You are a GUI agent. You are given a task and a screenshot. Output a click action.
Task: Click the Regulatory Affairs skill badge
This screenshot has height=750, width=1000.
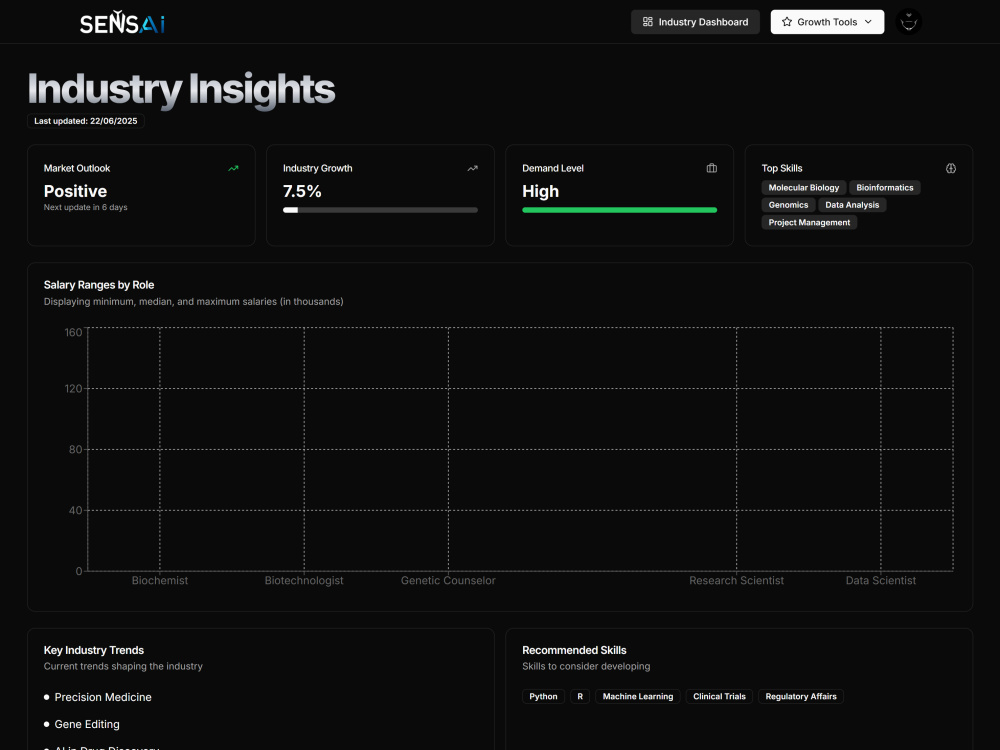click(801, 696)
